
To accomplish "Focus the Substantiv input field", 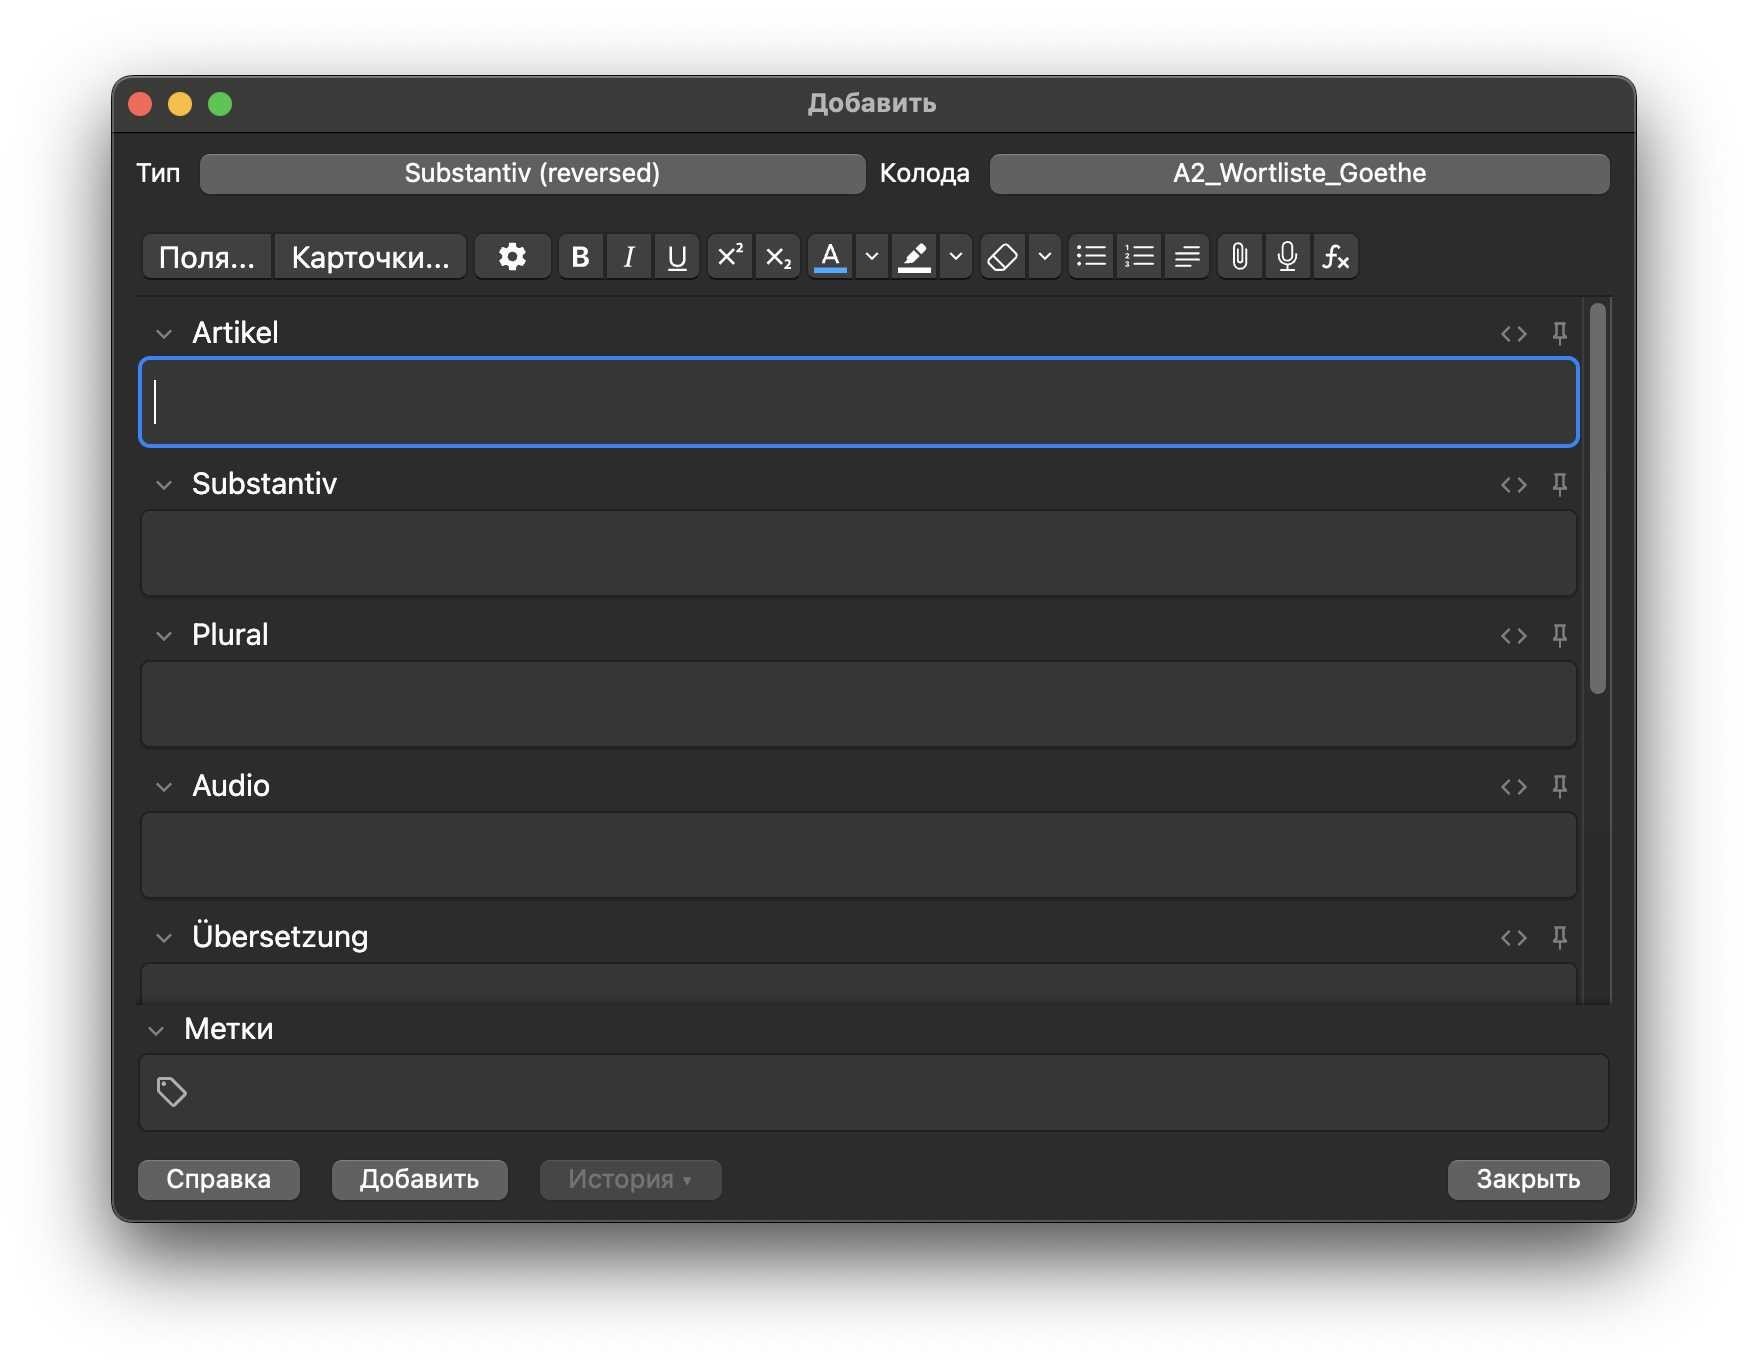I will (x=859, y=553).
